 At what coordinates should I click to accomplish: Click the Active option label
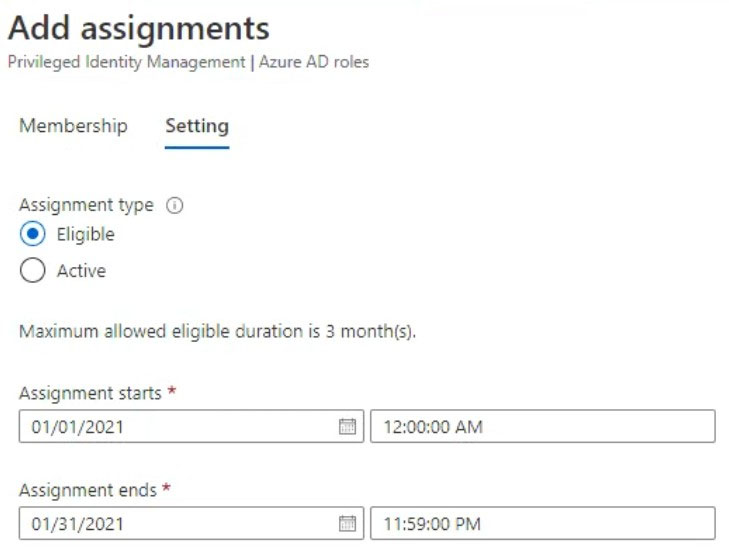point(81,271)
